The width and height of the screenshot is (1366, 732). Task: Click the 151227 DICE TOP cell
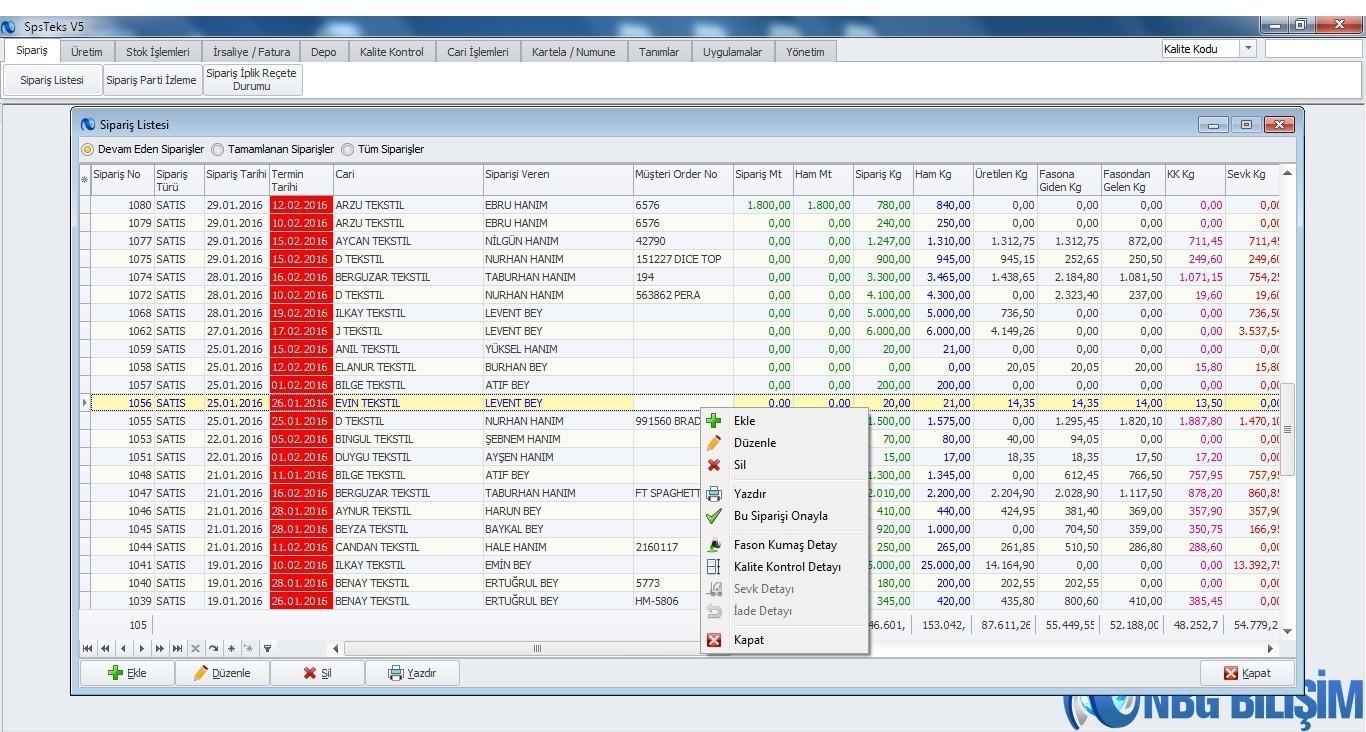coord(682,259)
